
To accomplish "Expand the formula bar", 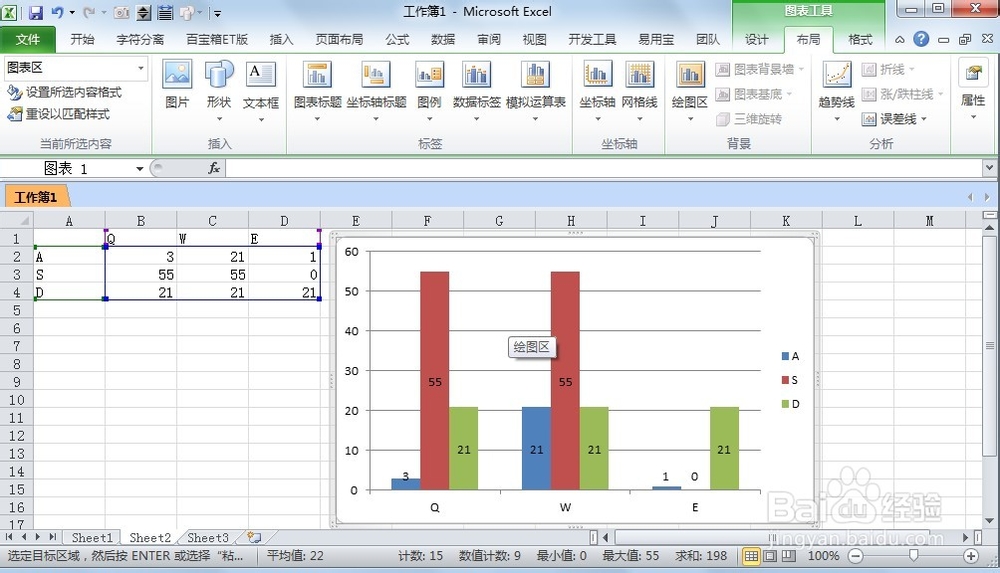I will 989,168.
